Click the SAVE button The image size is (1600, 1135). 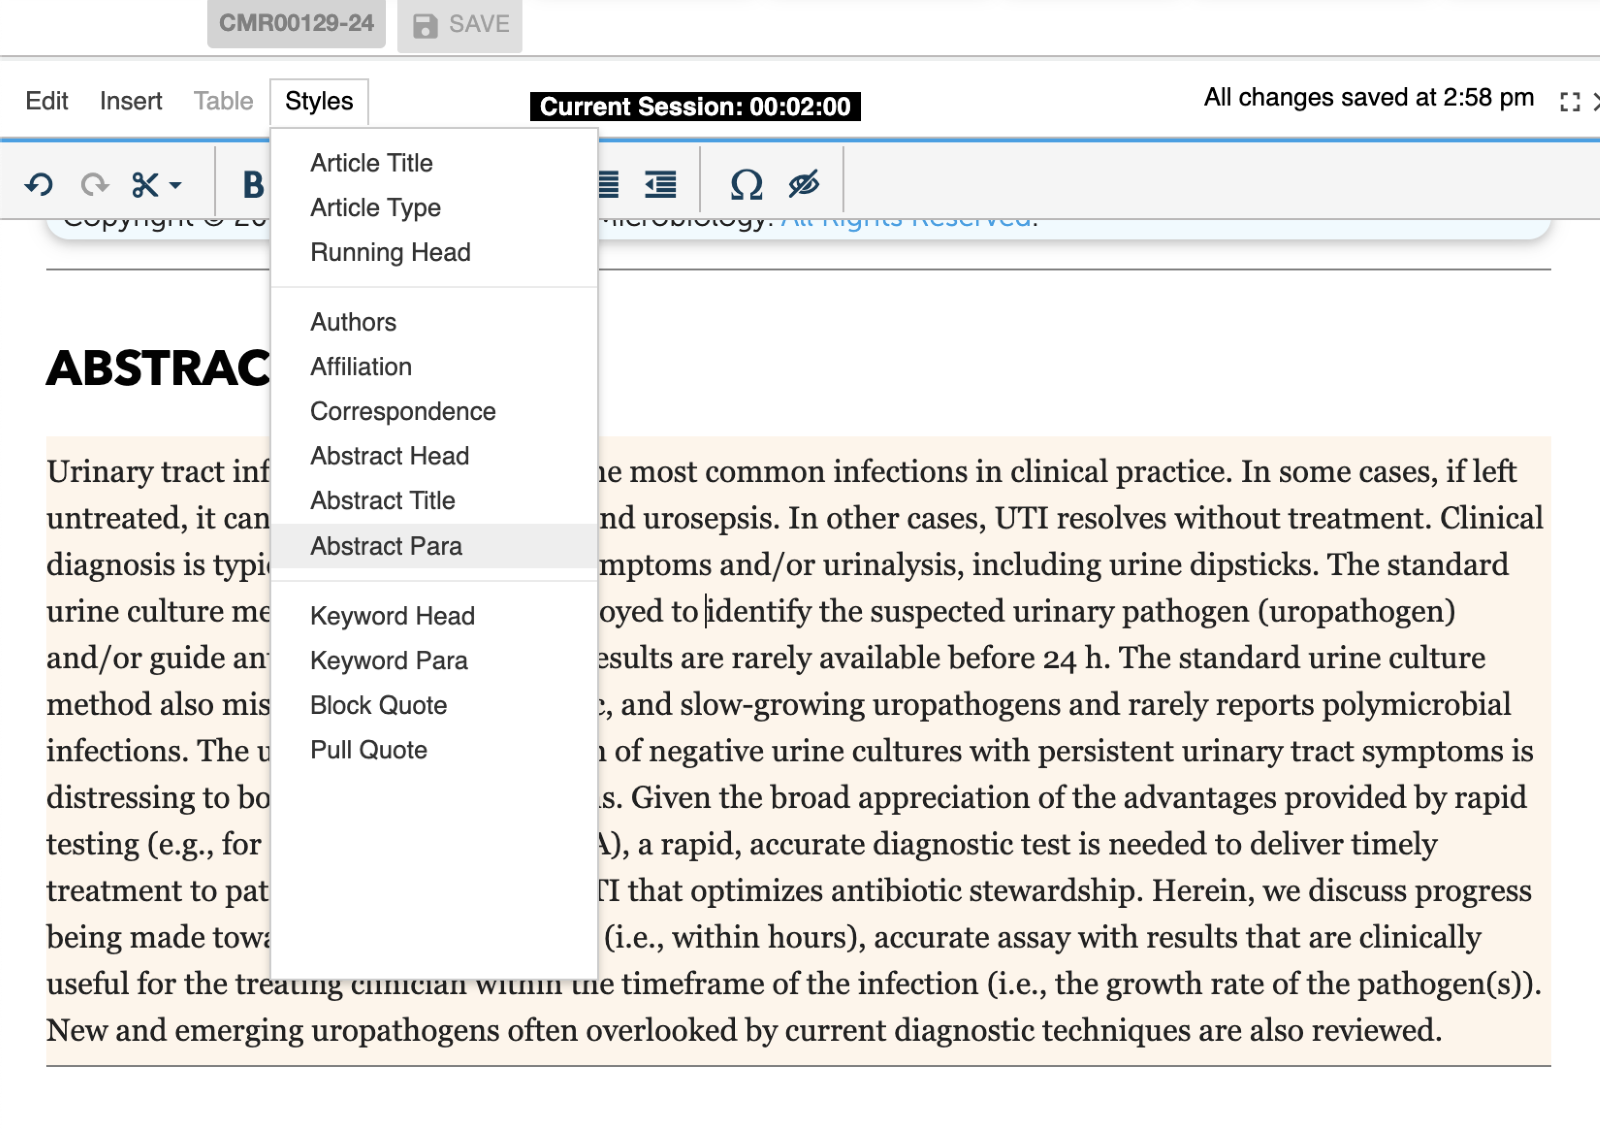(460, 24)
